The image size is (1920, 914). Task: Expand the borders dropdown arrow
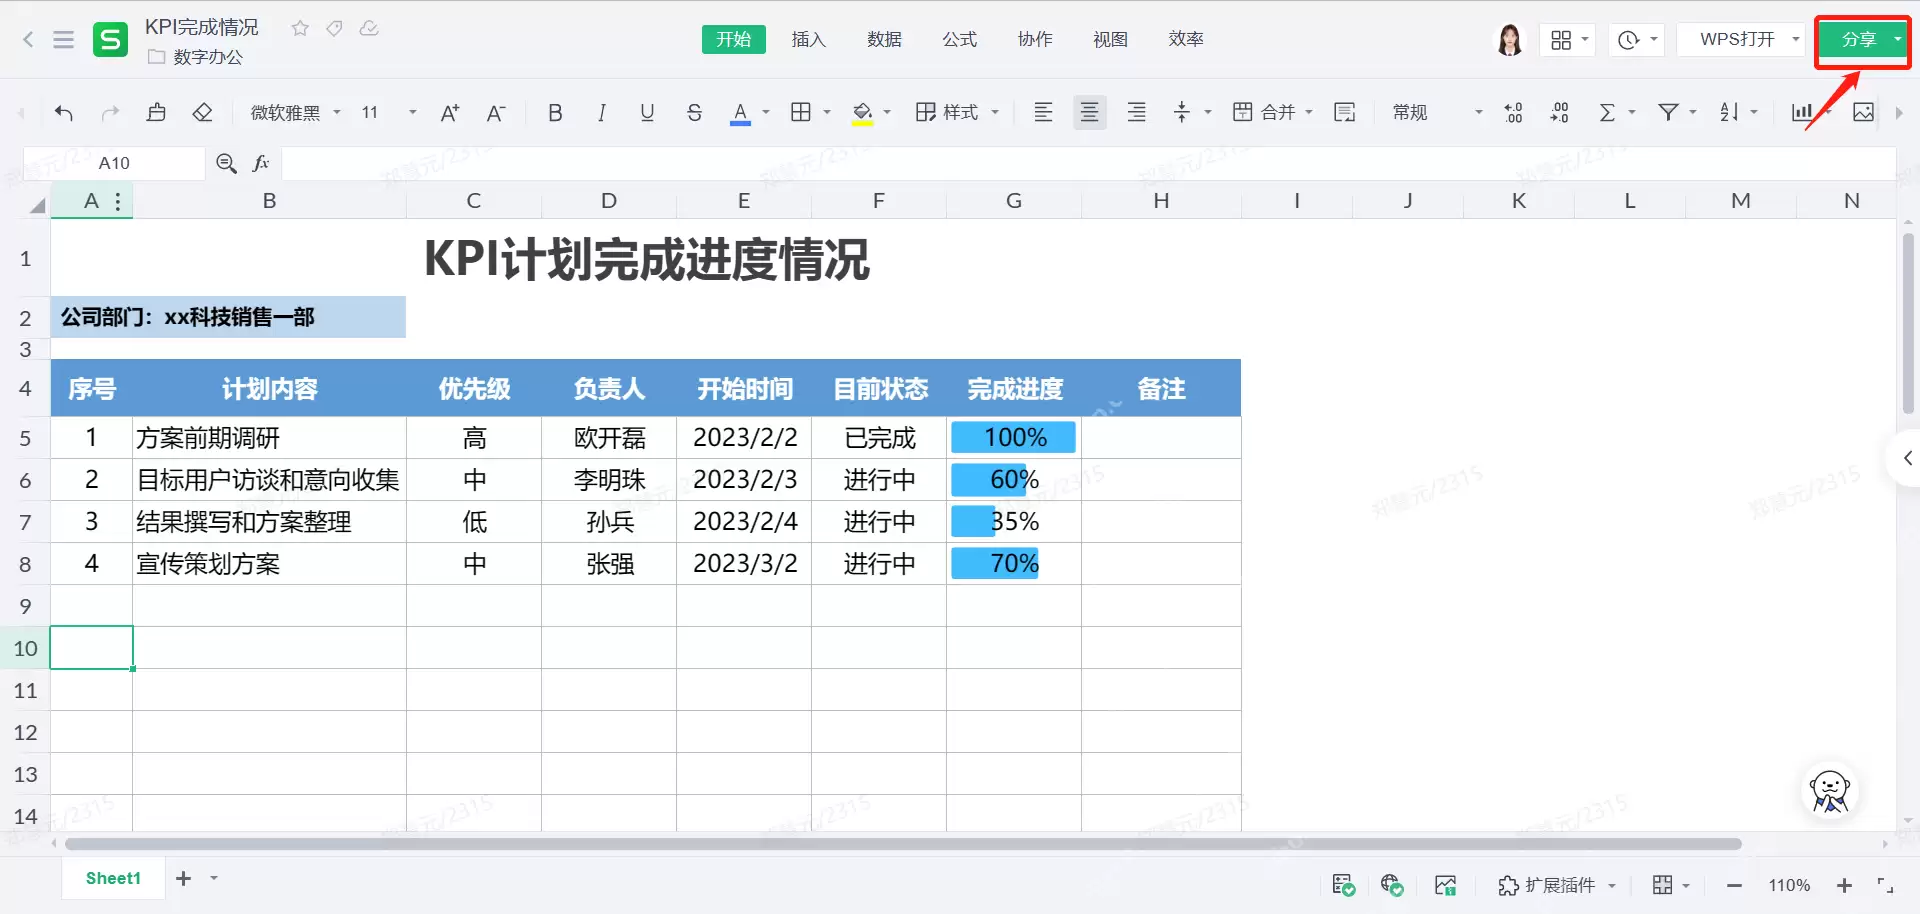coord(827,113)
